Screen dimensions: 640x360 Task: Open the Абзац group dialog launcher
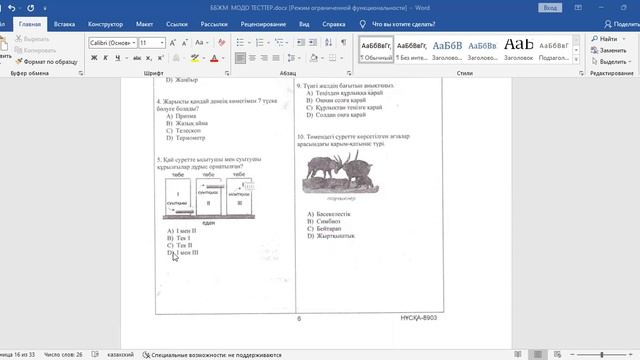coord(349,73)
